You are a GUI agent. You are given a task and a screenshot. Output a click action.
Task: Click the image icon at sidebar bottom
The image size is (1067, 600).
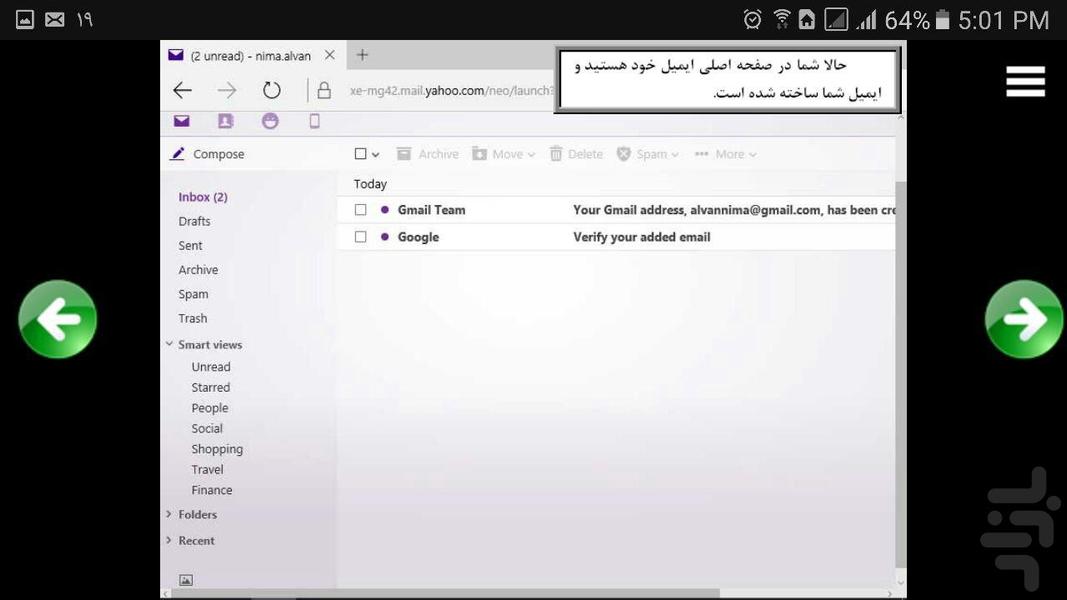click(x=186, y=580)
